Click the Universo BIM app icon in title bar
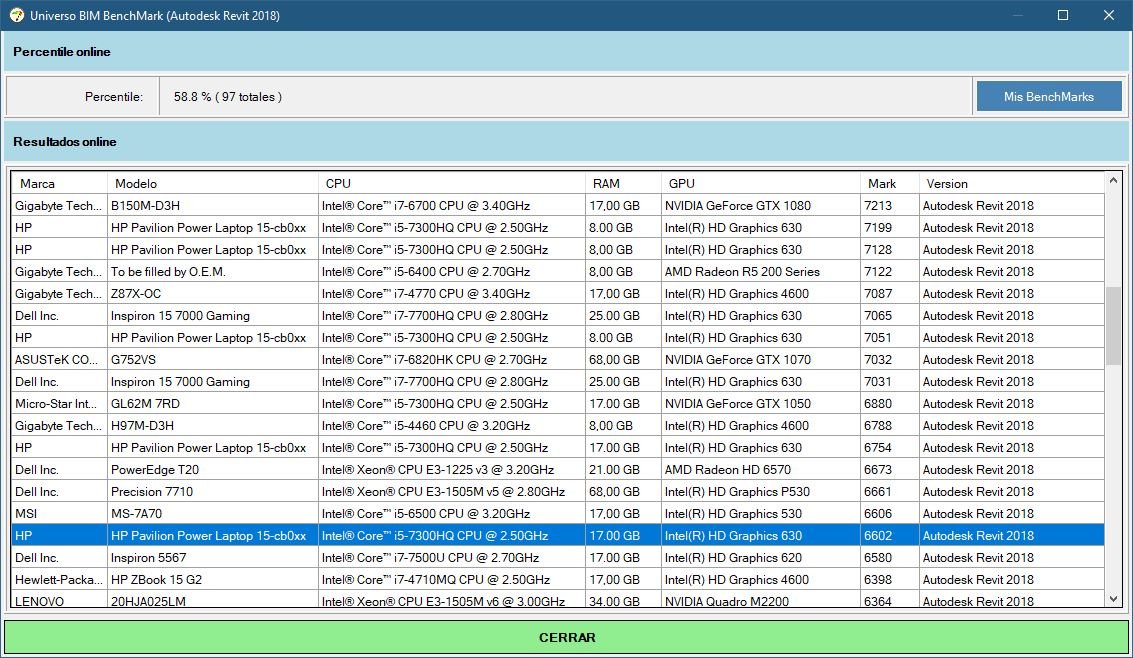1133x658 pixels. [16, 15]
